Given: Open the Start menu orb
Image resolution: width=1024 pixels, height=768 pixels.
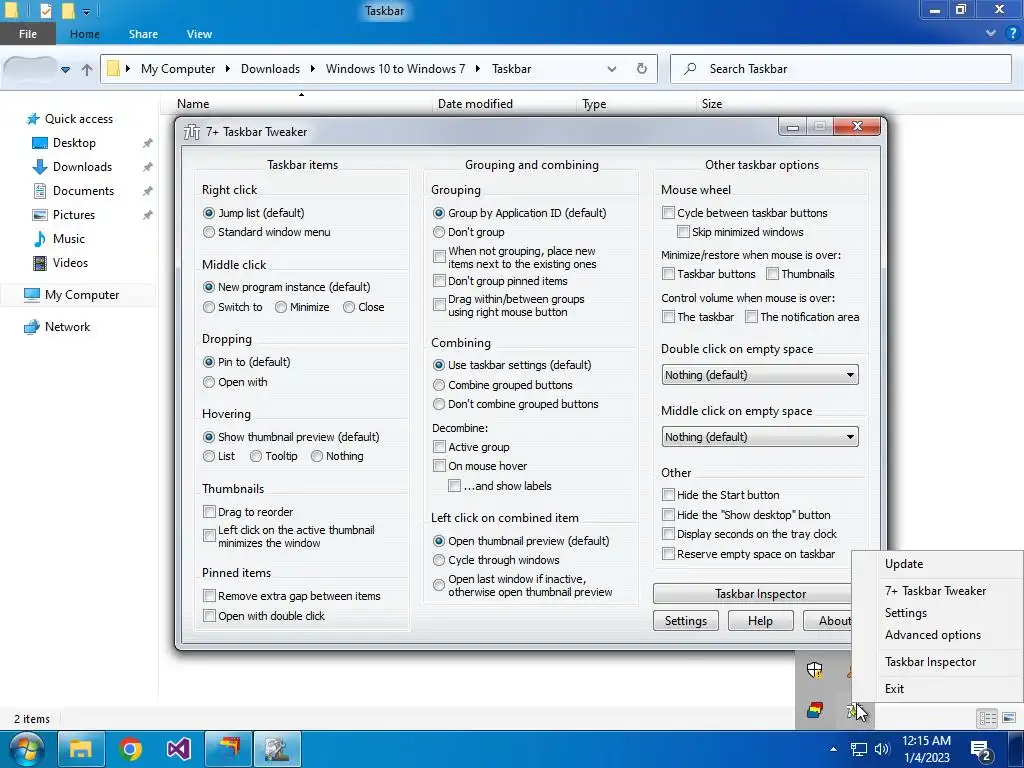Looking at the screenshot, I should point(25,749).
